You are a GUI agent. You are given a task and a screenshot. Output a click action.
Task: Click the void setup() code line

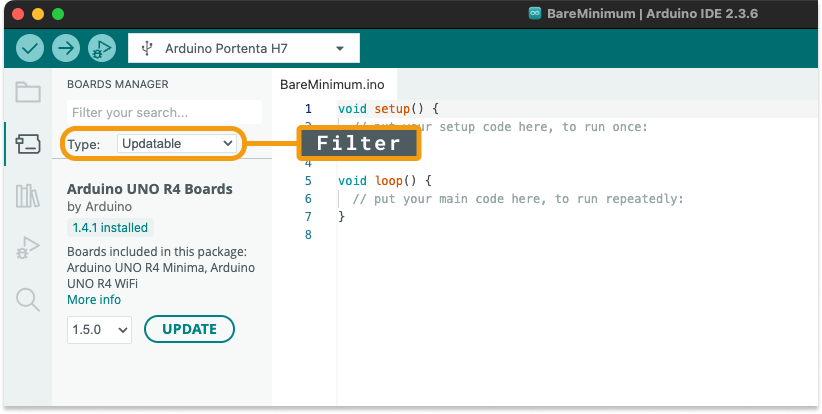tap(388, 109)
